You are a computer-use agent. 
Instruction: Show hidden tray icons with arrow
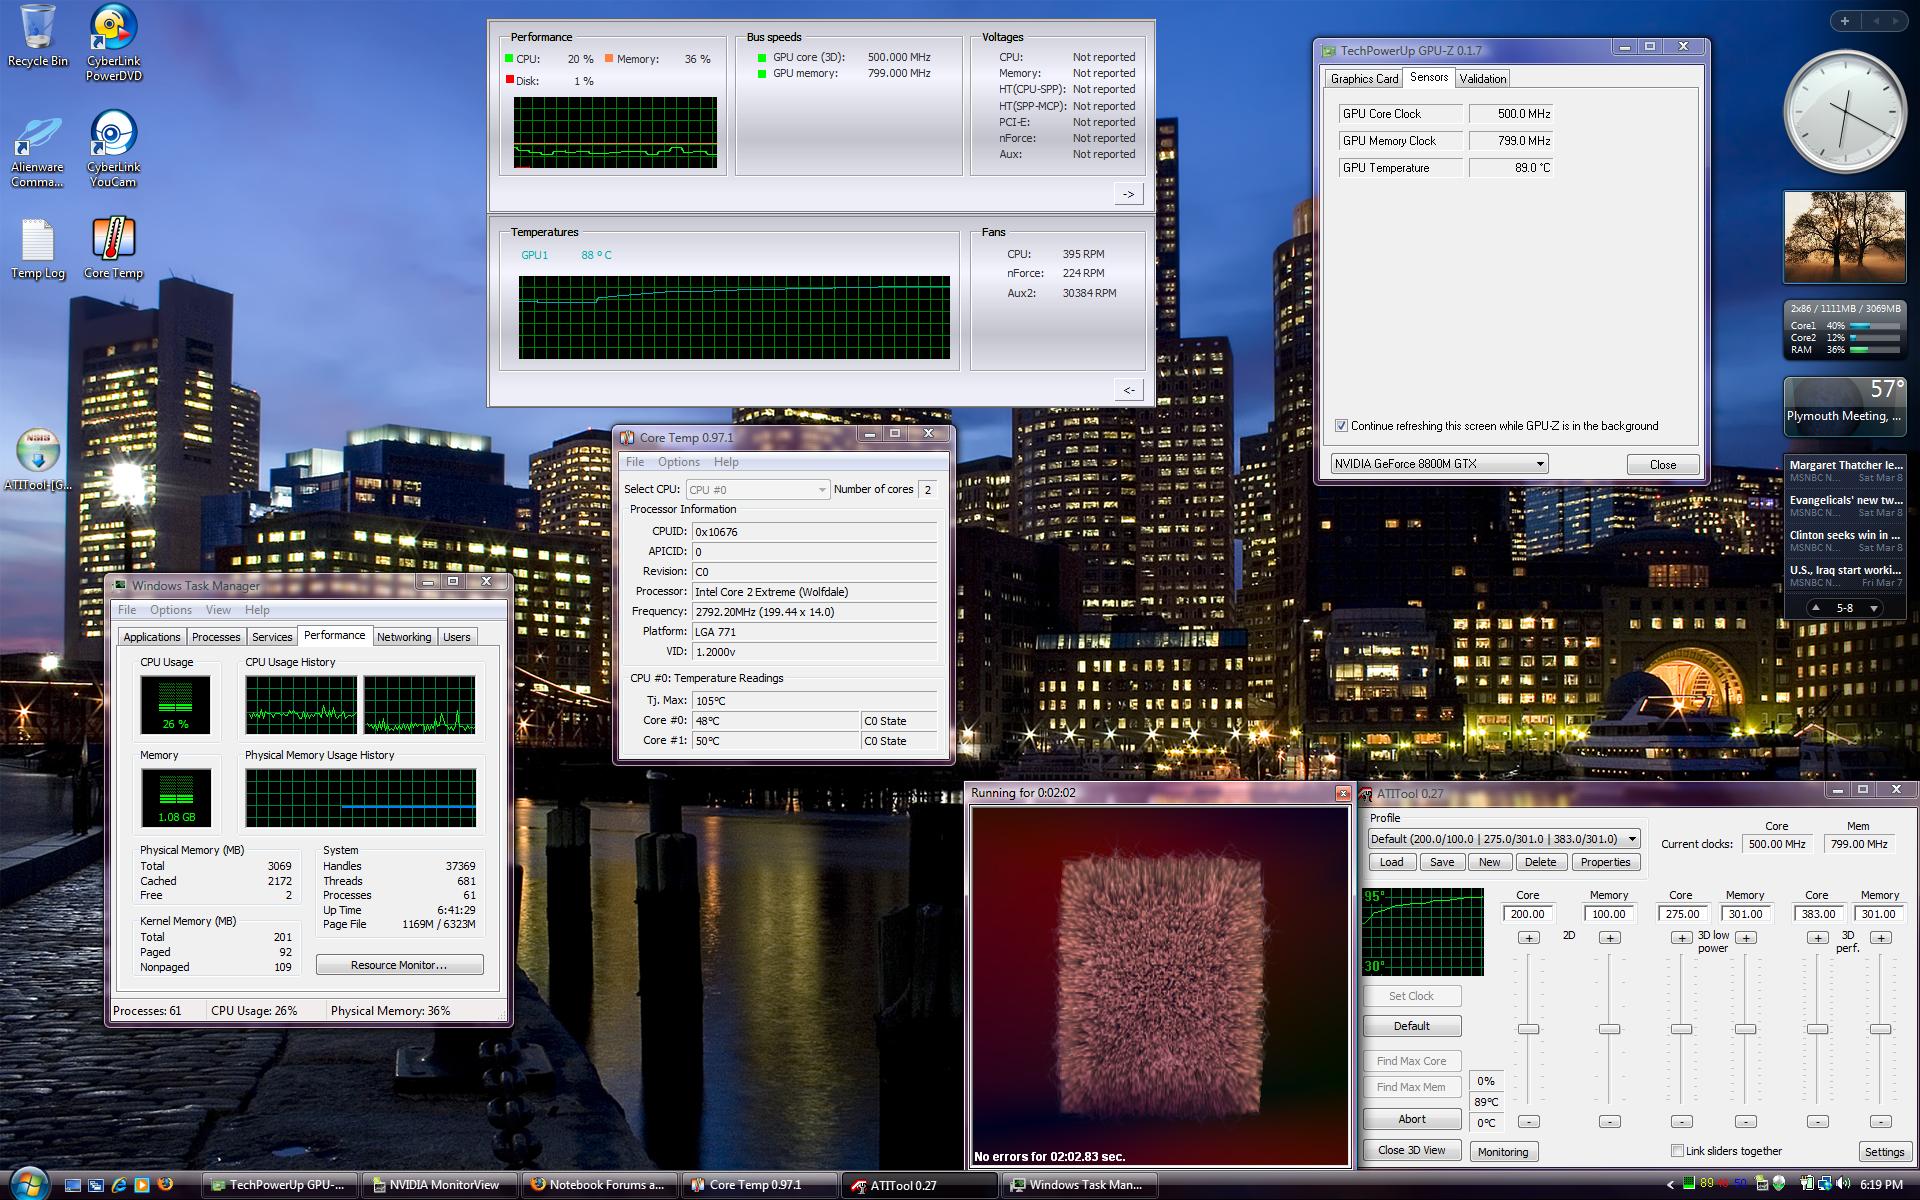pyautogui.click(x=1670, y=1185)
